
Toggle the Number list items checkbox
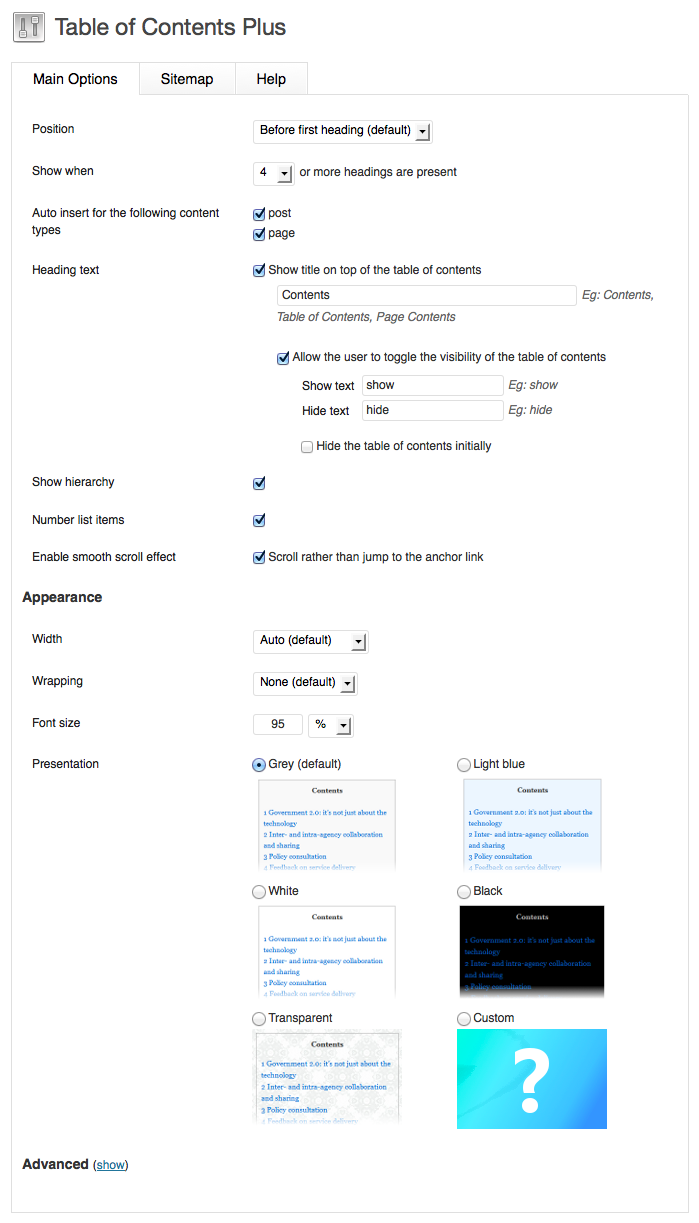point(259,521)
